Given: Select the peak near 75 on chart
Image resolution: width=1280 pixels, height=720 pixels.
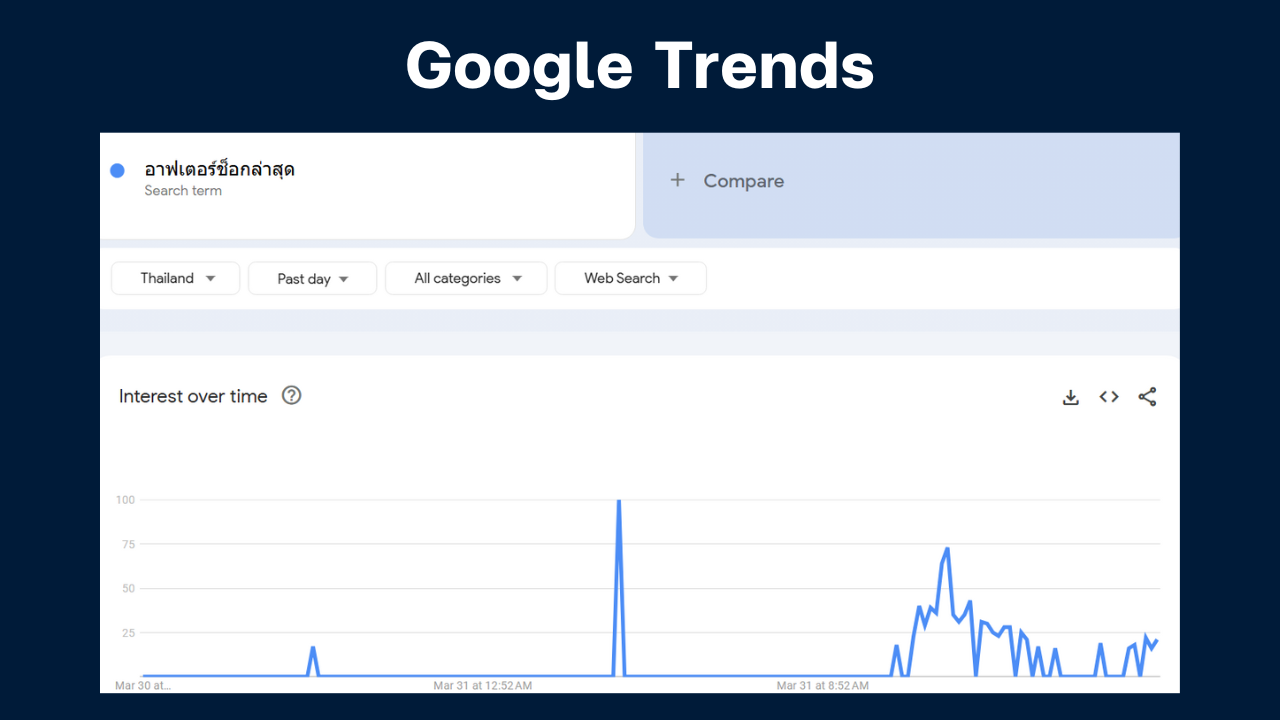Looking at the screenshot, I should [x=946, y=549].
